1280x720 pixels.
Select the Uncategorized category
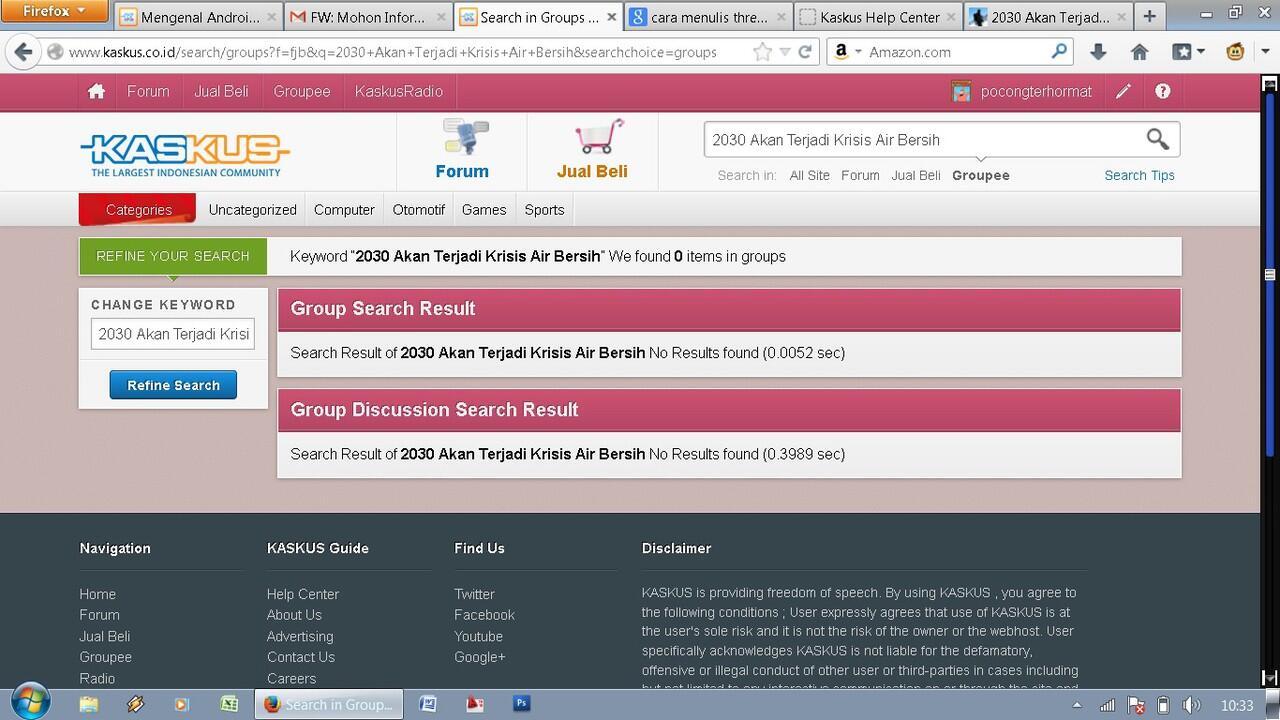[x=252, y=210]
